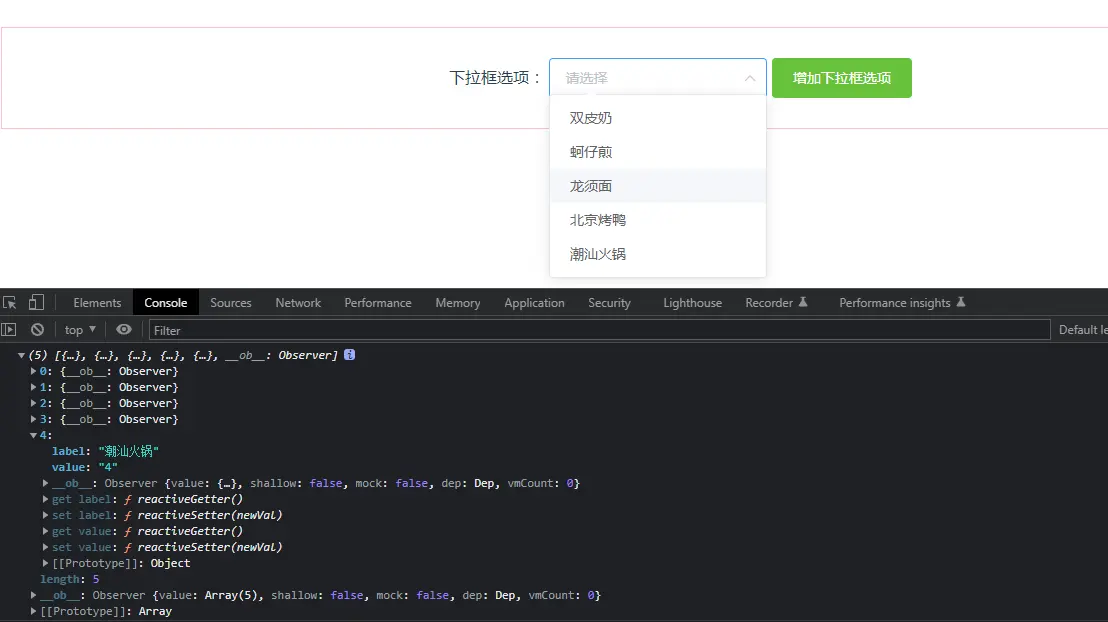
Task: Focus the console Filter input field
Action: [599, 330]
